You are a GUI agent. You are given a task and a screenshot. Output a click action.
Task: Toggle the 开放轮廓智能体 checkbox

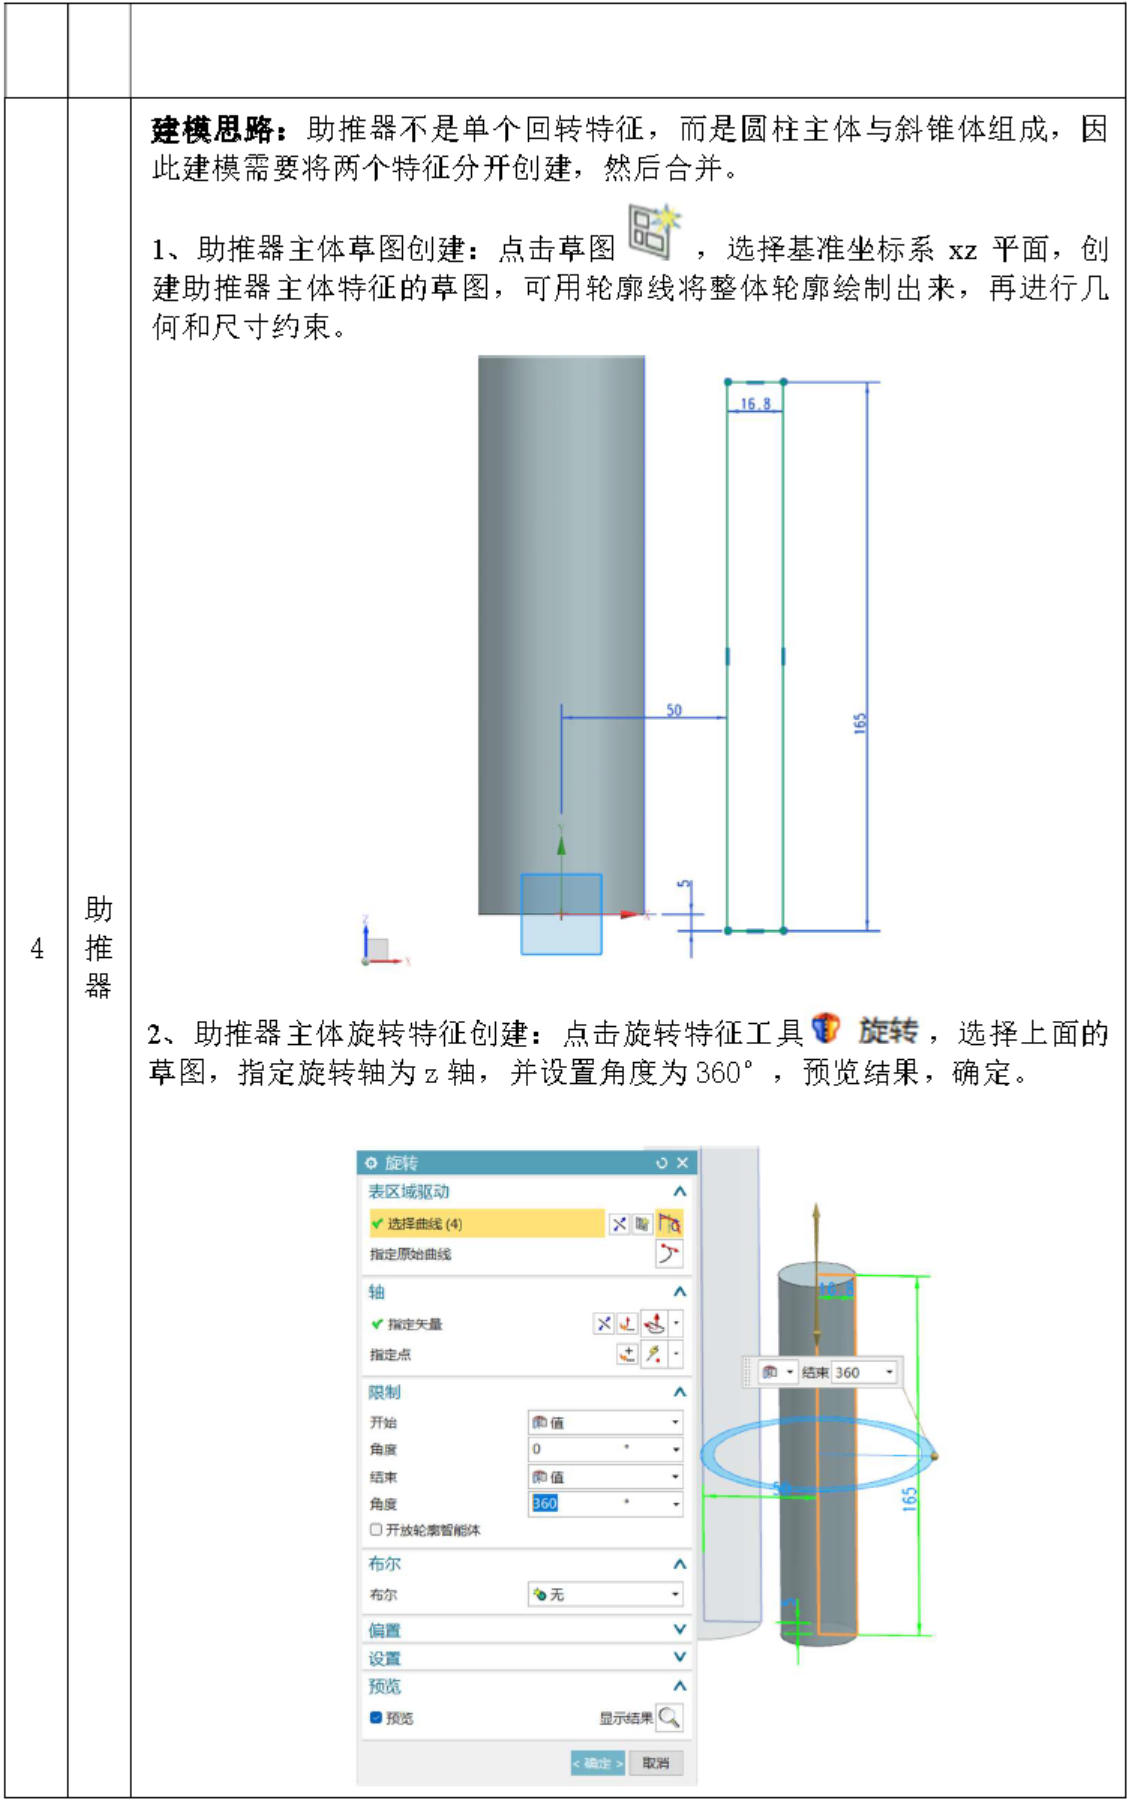[x=376, y=1529]
